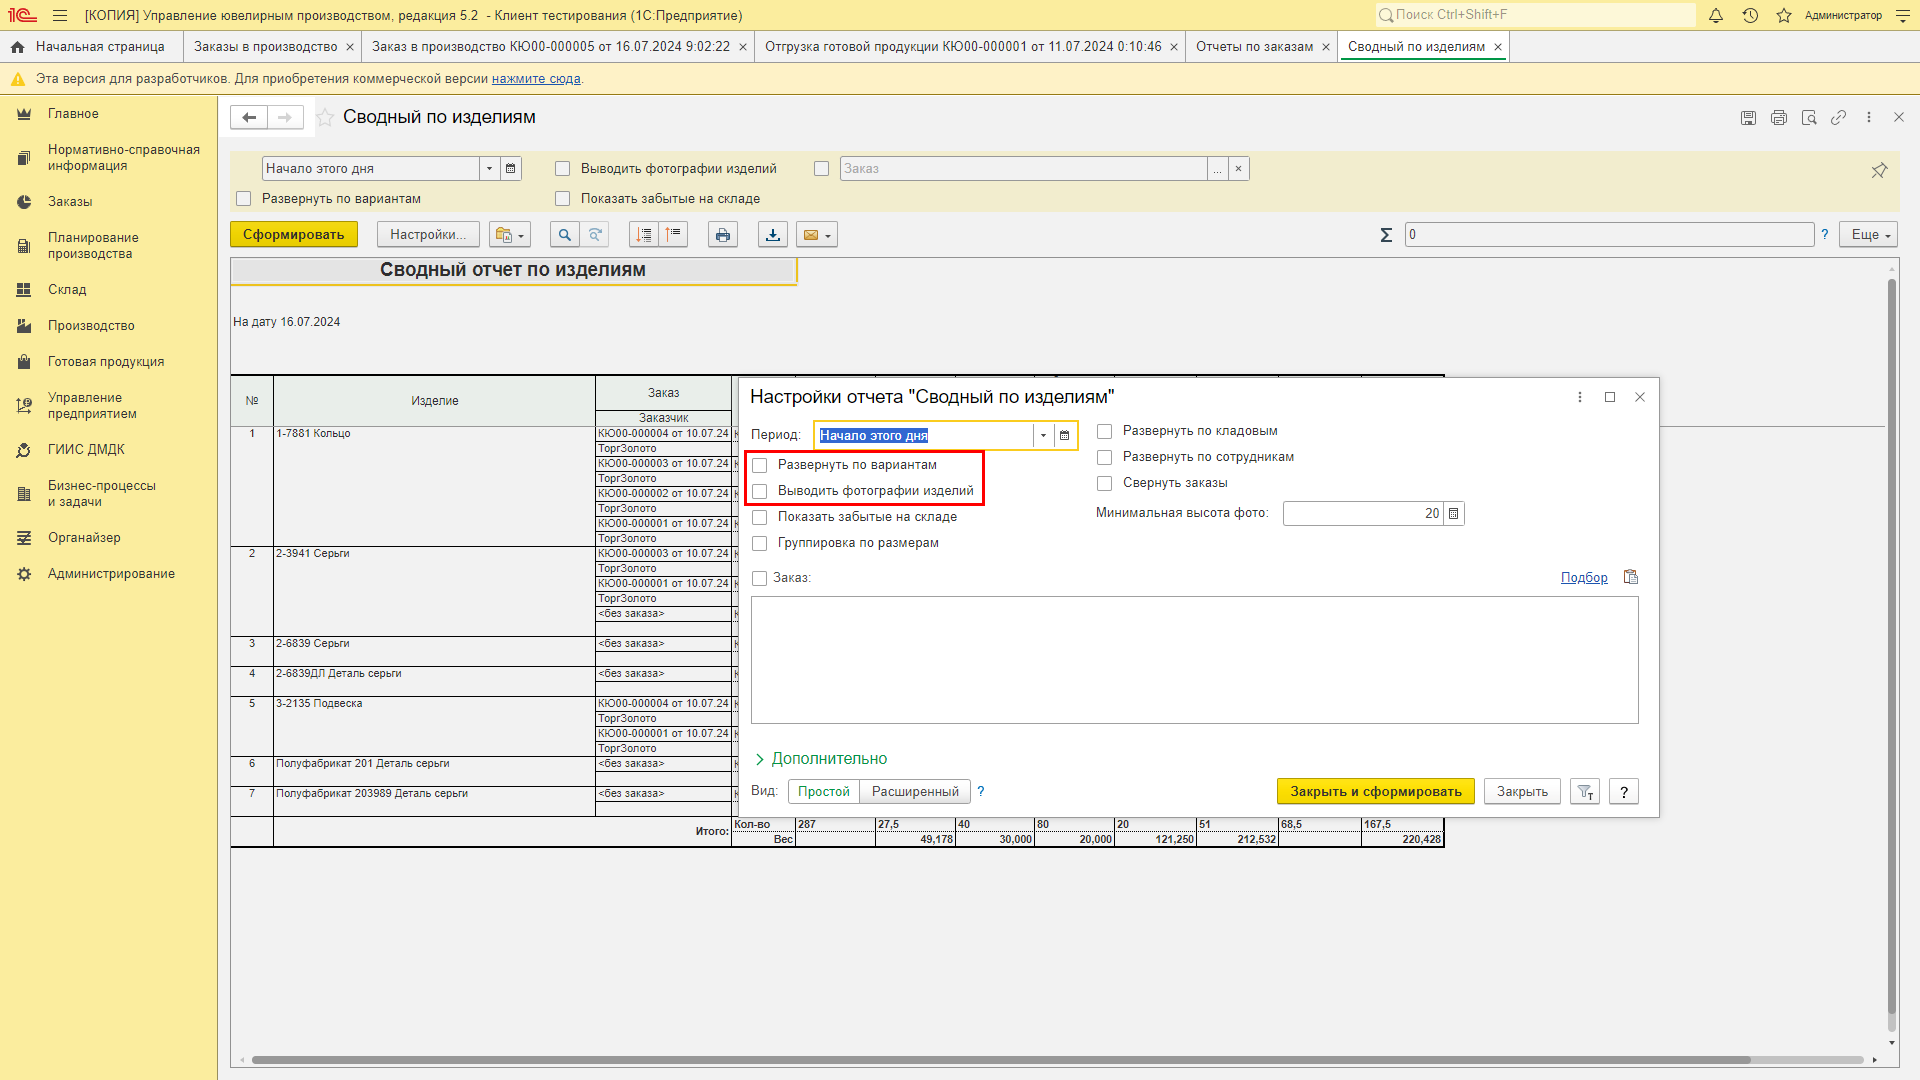The image size is (1920, 1080).
Task: Click the sum sigma icon
Action: click(x=1386, y=235)
